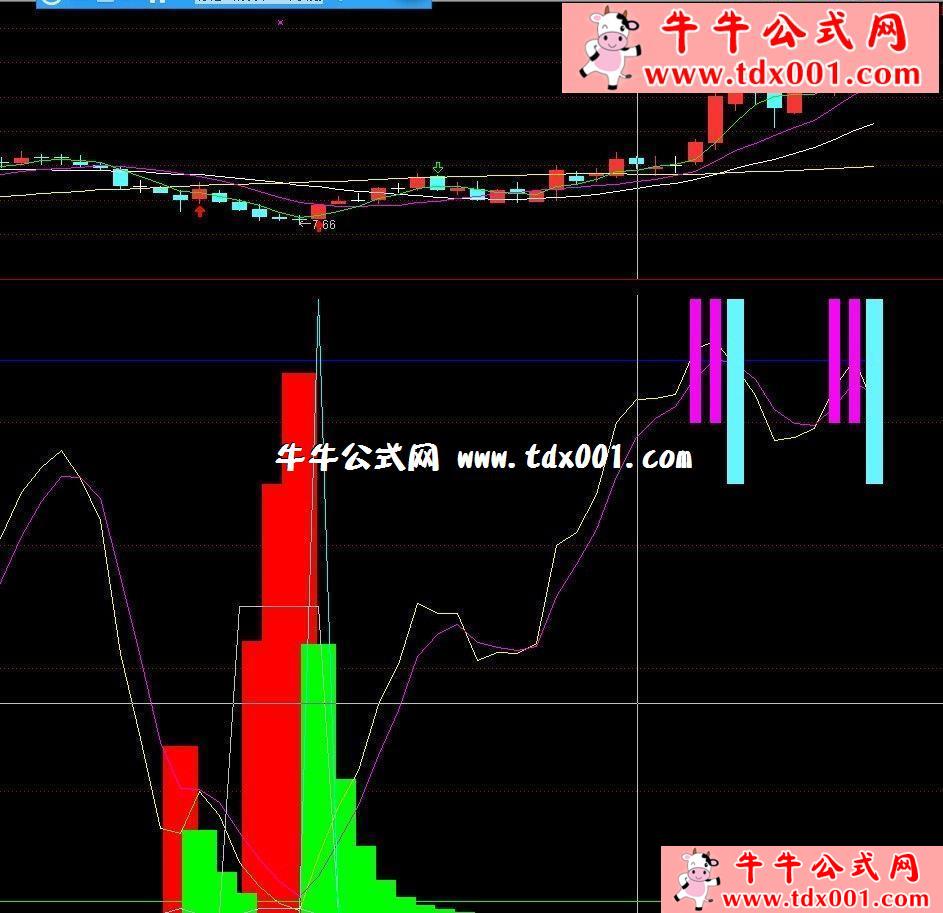943x913 pixels.
Task: Select the tallest red histogram bar
Action: pos(298,500)
